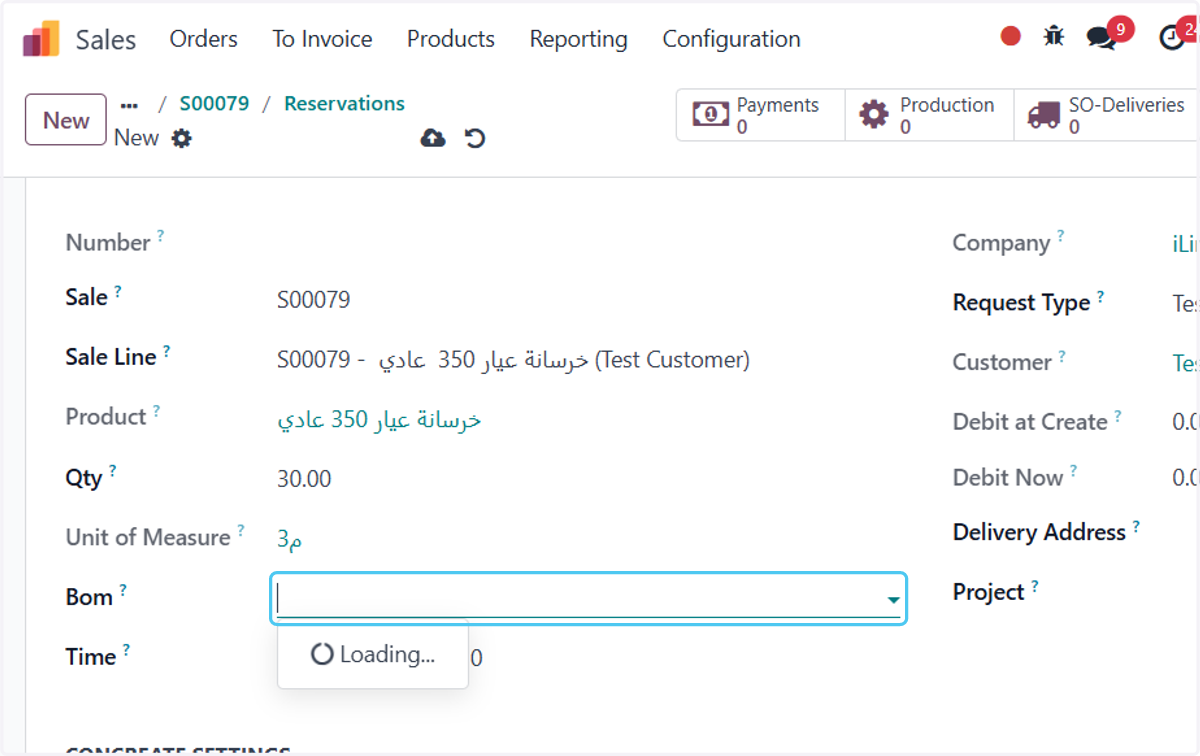Screen dimensions: 1200x756
Task: Expand the collapsed breadcrumb ellipsis
Action: coord(129,104)
